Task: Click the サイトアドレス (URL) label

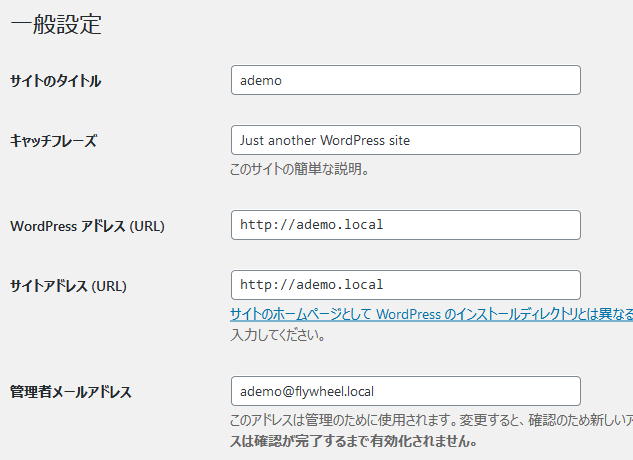Action: click(x=68, y=286)
